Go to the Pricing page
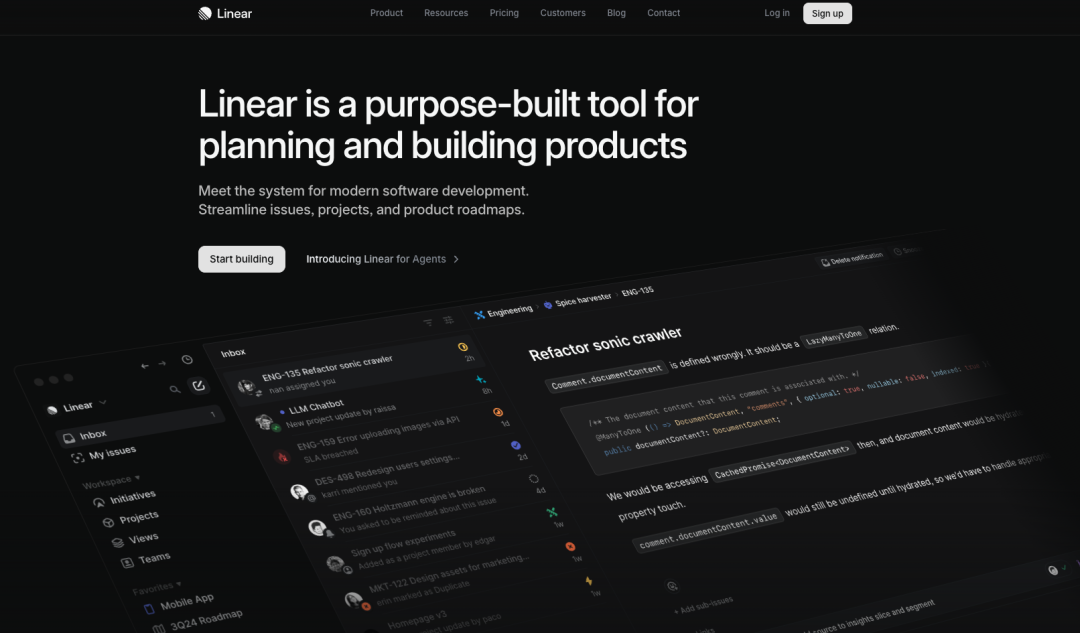This screenshot has width=1080, height=633. point(504,13)
